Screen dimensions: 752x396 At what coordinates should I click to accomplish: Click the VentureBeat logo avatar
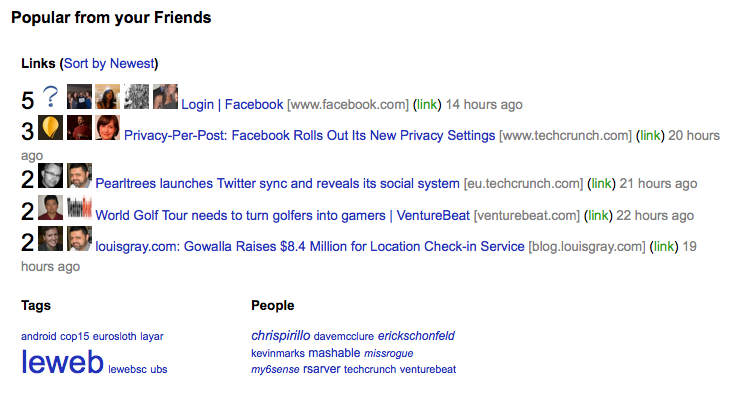coord(79,208)
